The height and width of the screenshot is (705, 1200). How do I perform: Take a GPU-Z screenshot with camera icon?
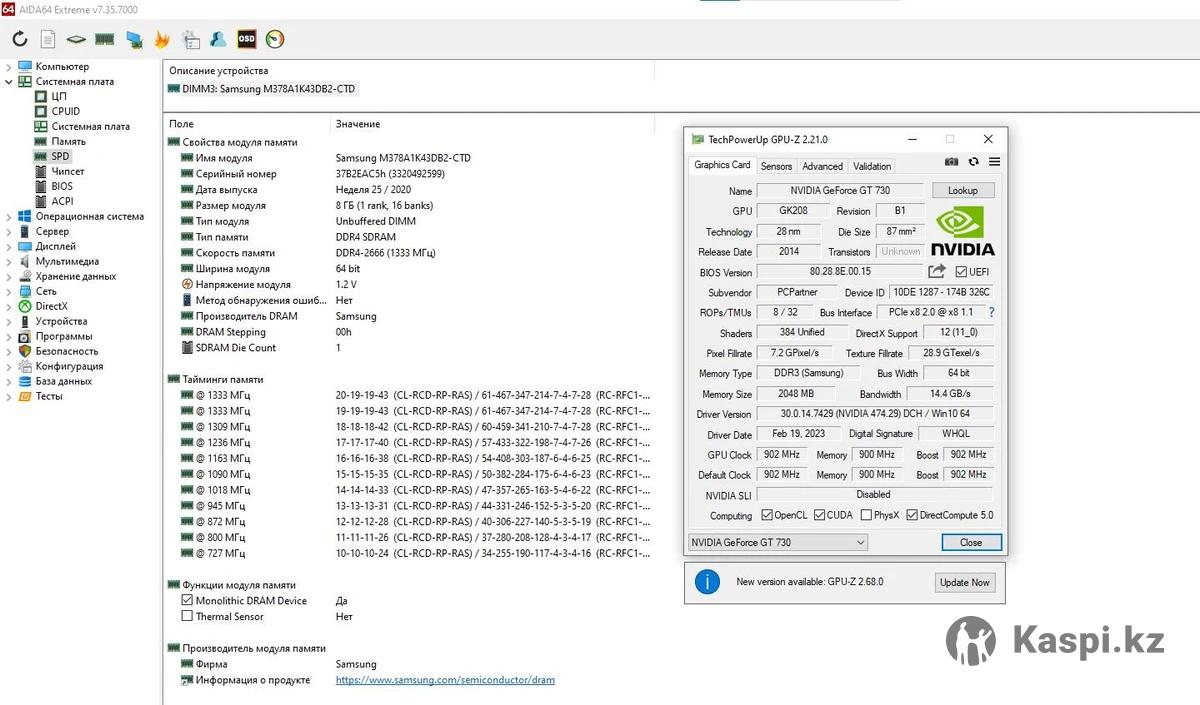[x=951, y=162]
